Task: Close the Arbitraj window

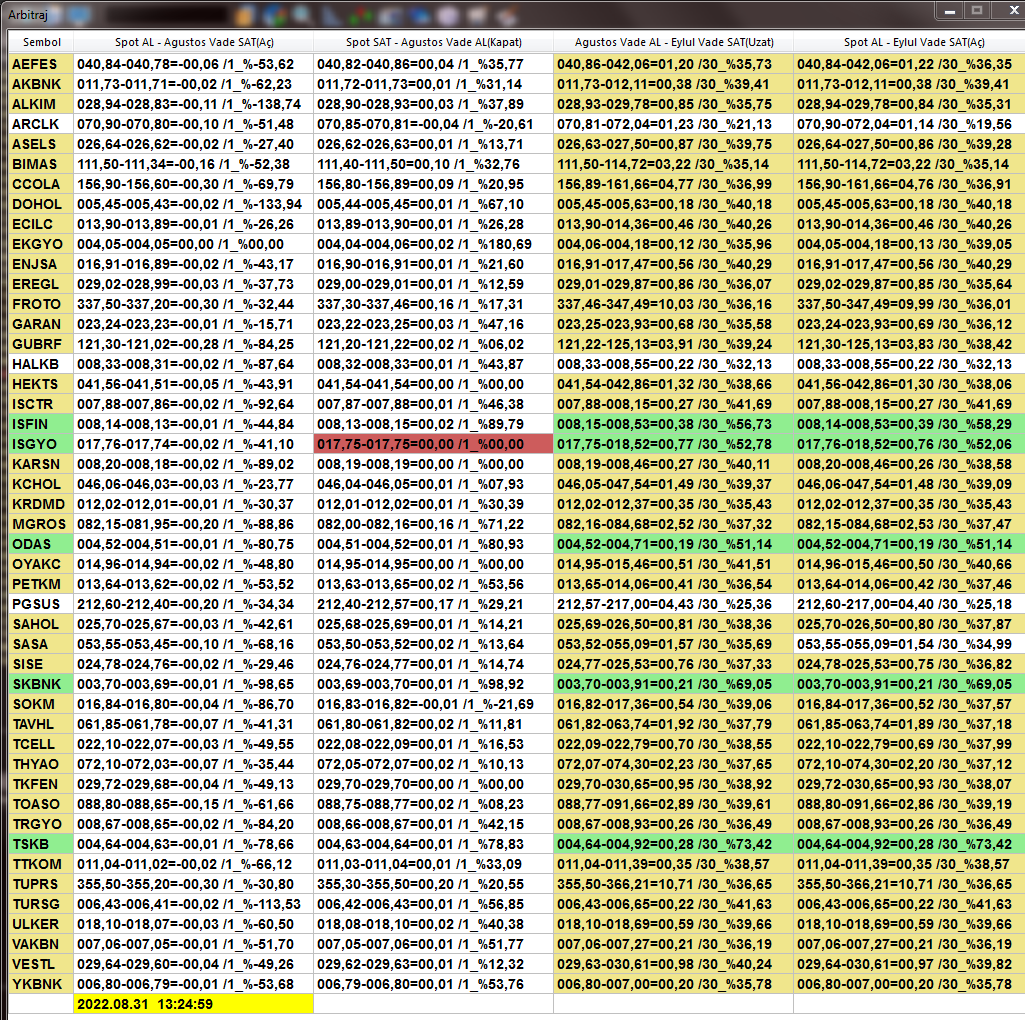Action: point(1011,10)
